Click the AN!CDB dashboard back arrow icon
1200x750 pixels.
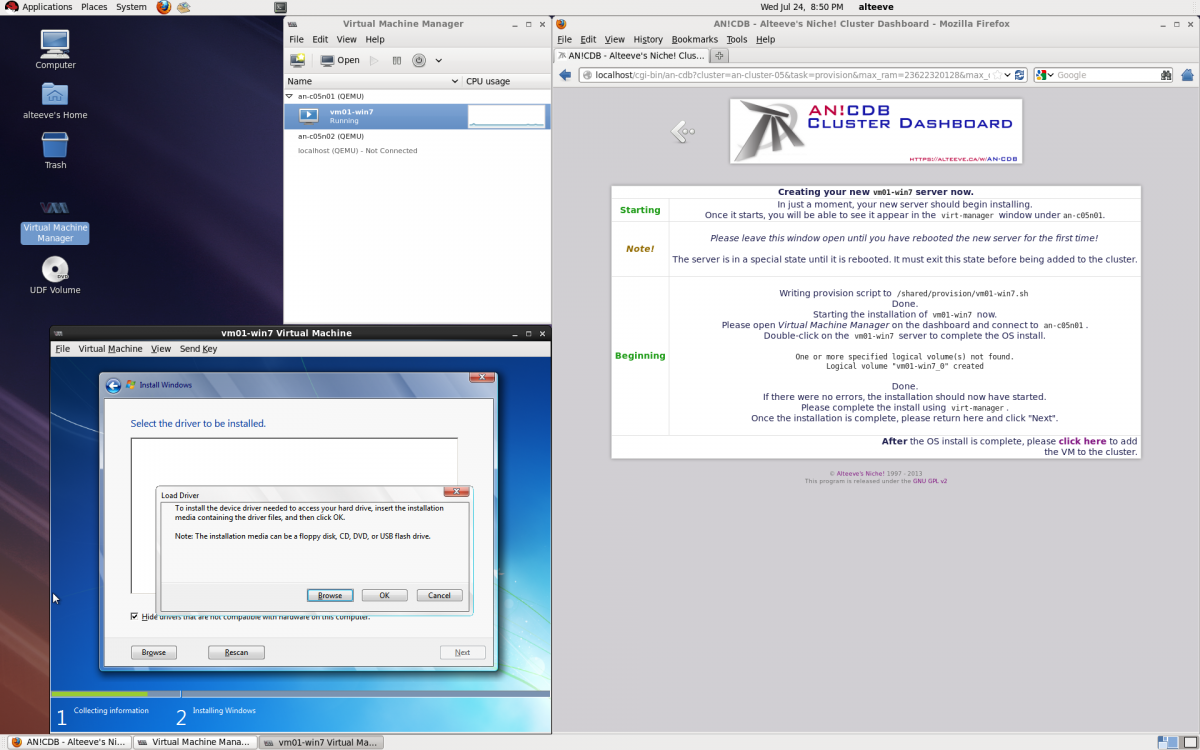coord(683,131)
